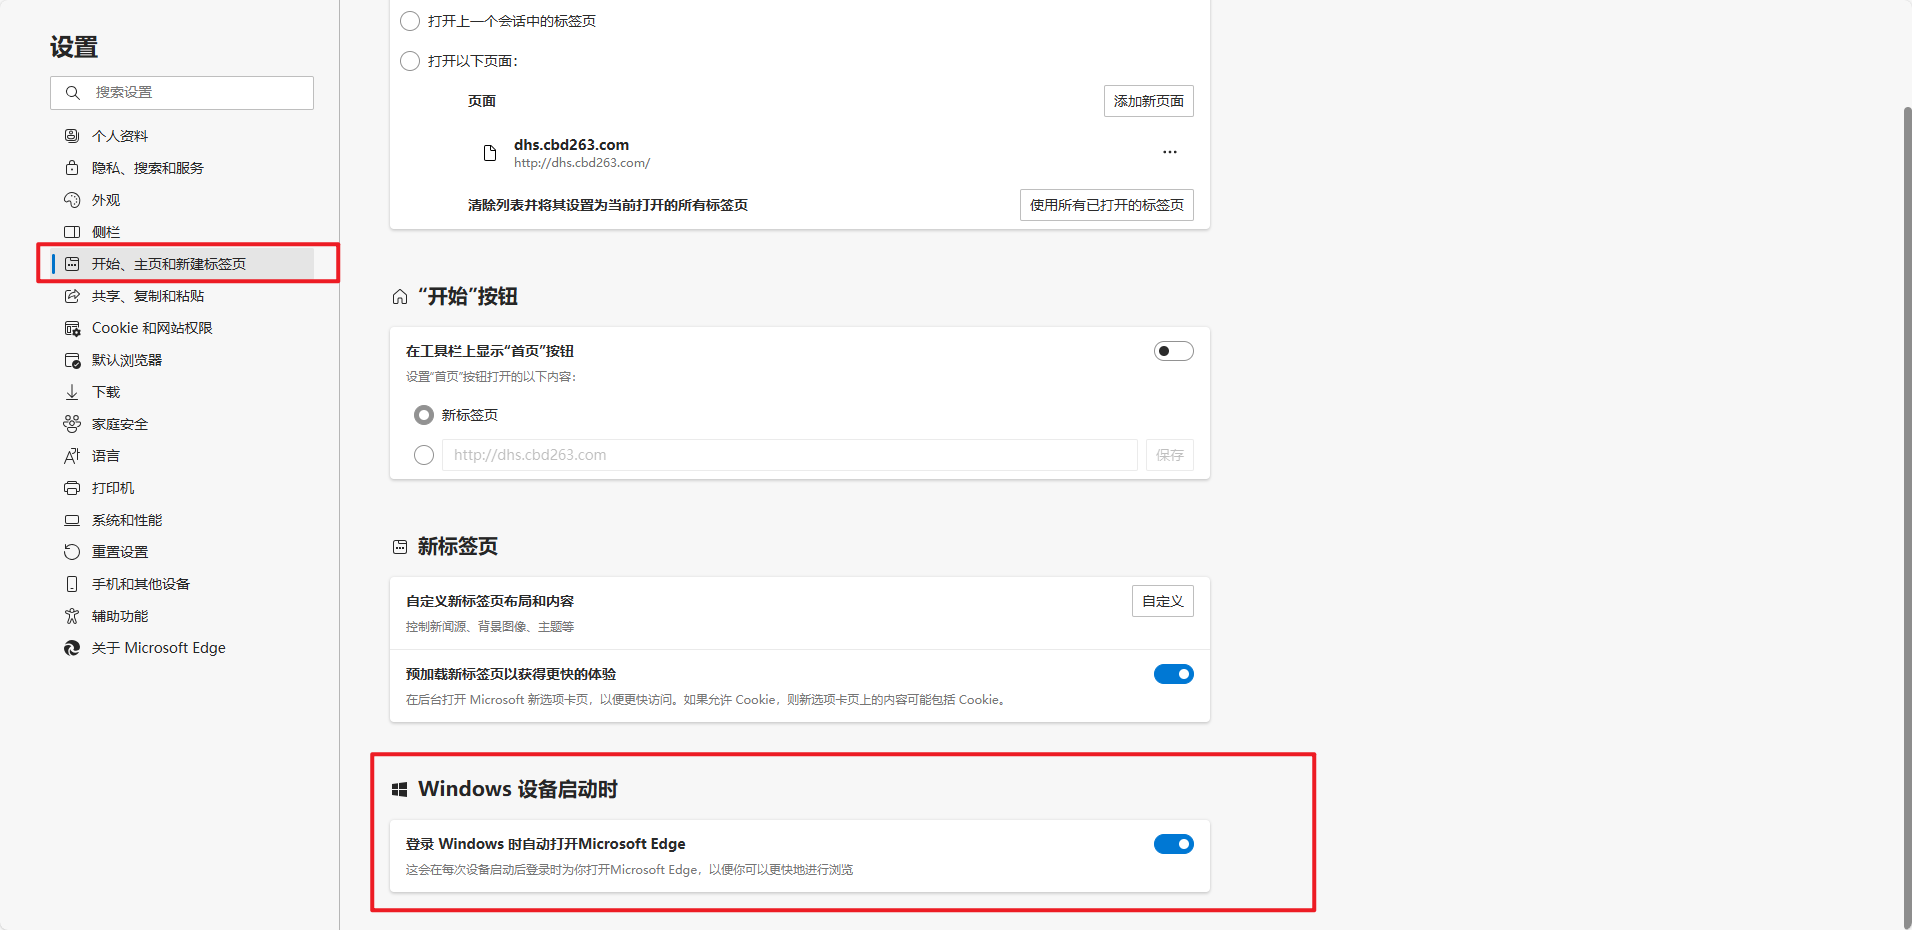The height and width of the screenshot is (930, 1912).
Task: Click the 添加新页面 button
Action: click(x=1147, y=100)
